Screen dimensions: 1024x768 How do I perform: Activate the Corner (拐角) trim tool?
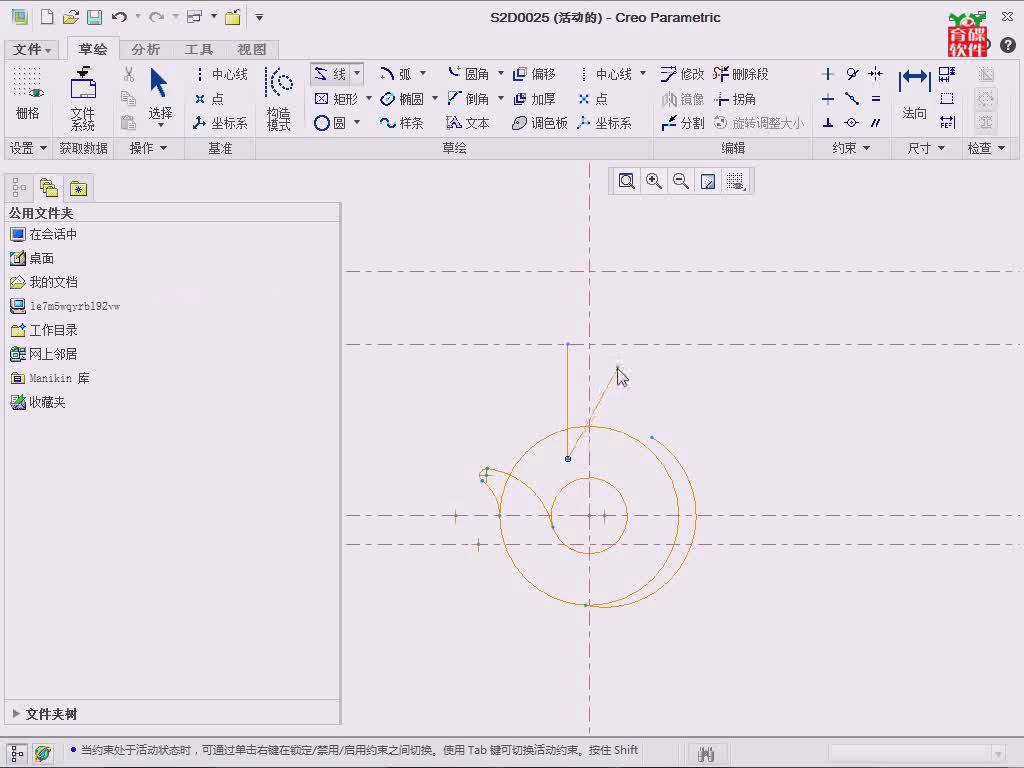735,99
